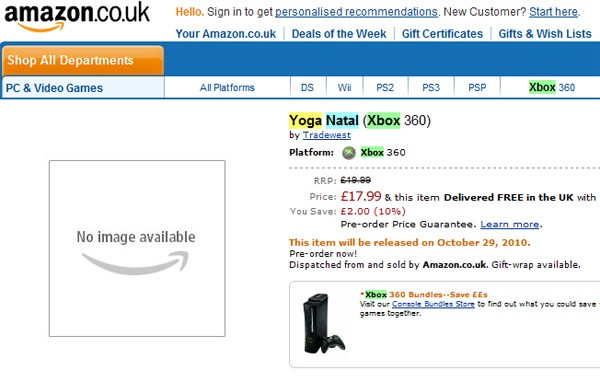Select the PS2 platform tab
This screenshot has height=382, width=600.
pos(385,88)
